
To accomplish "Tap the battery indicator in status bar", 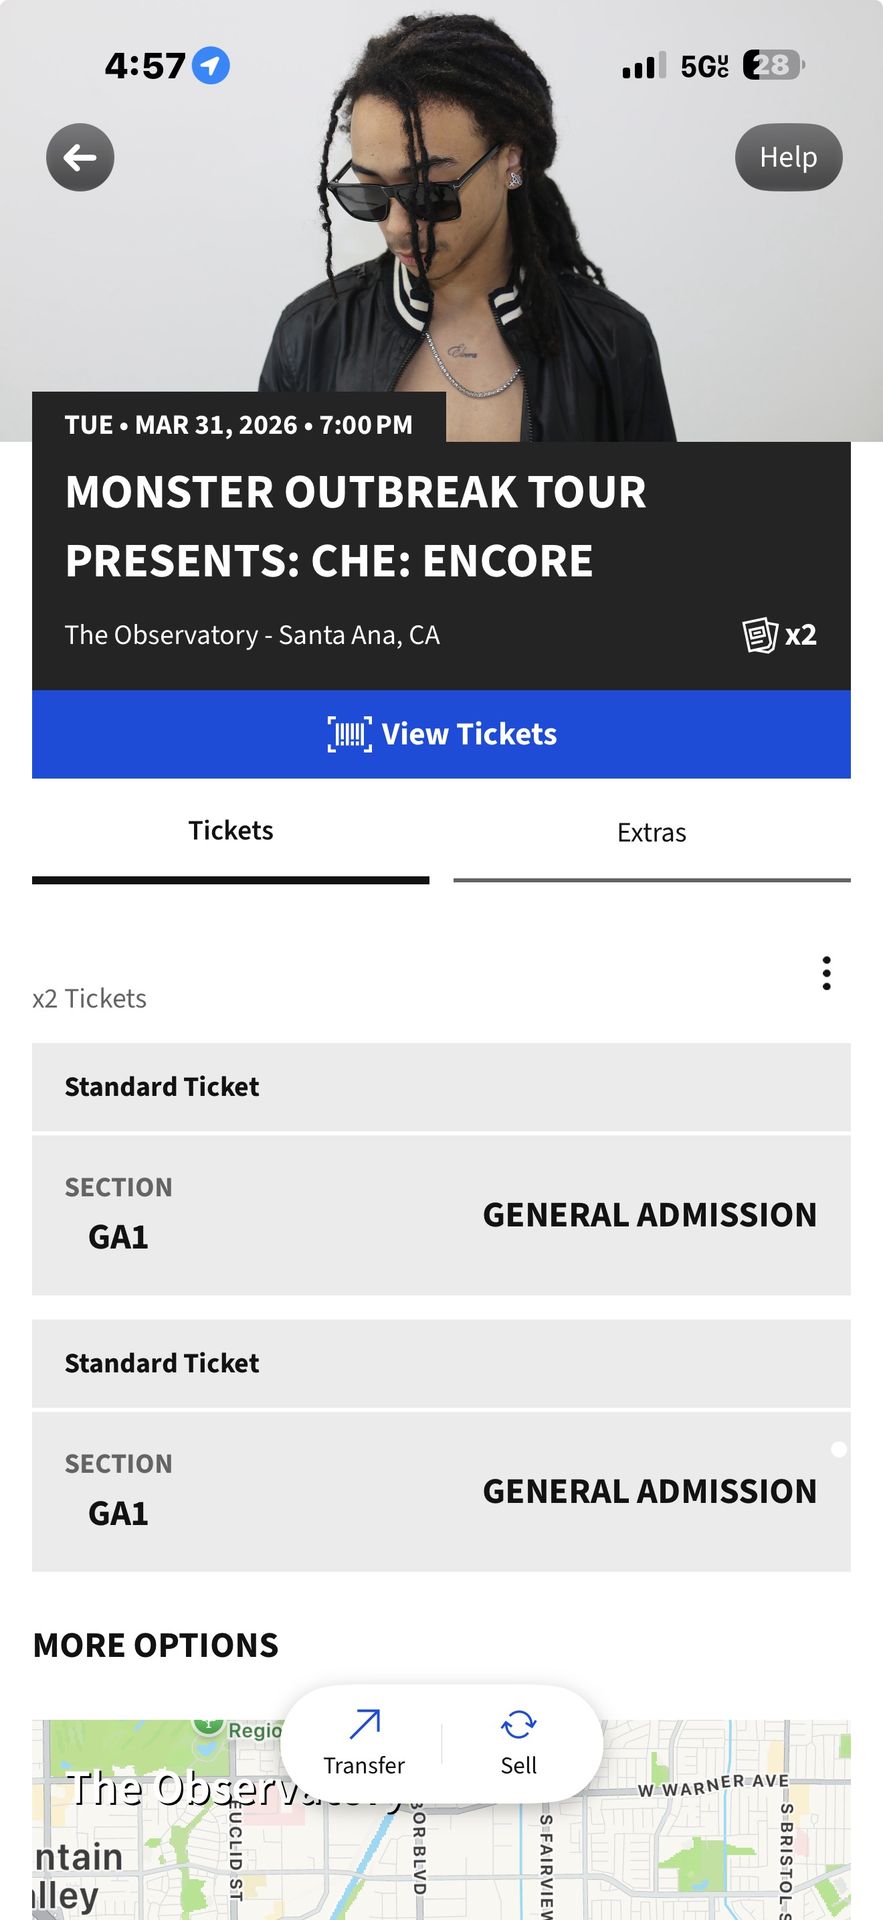I will coord(773,66).
